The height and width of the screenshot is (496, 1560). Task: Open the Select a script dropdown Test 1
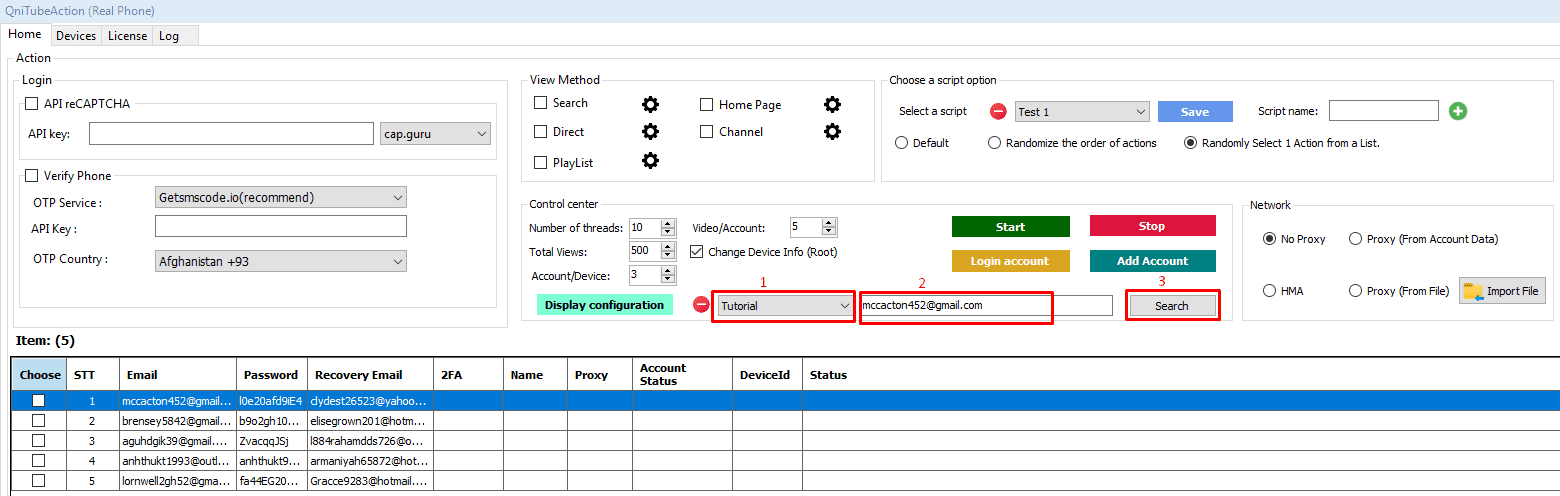pos(1082,112)
